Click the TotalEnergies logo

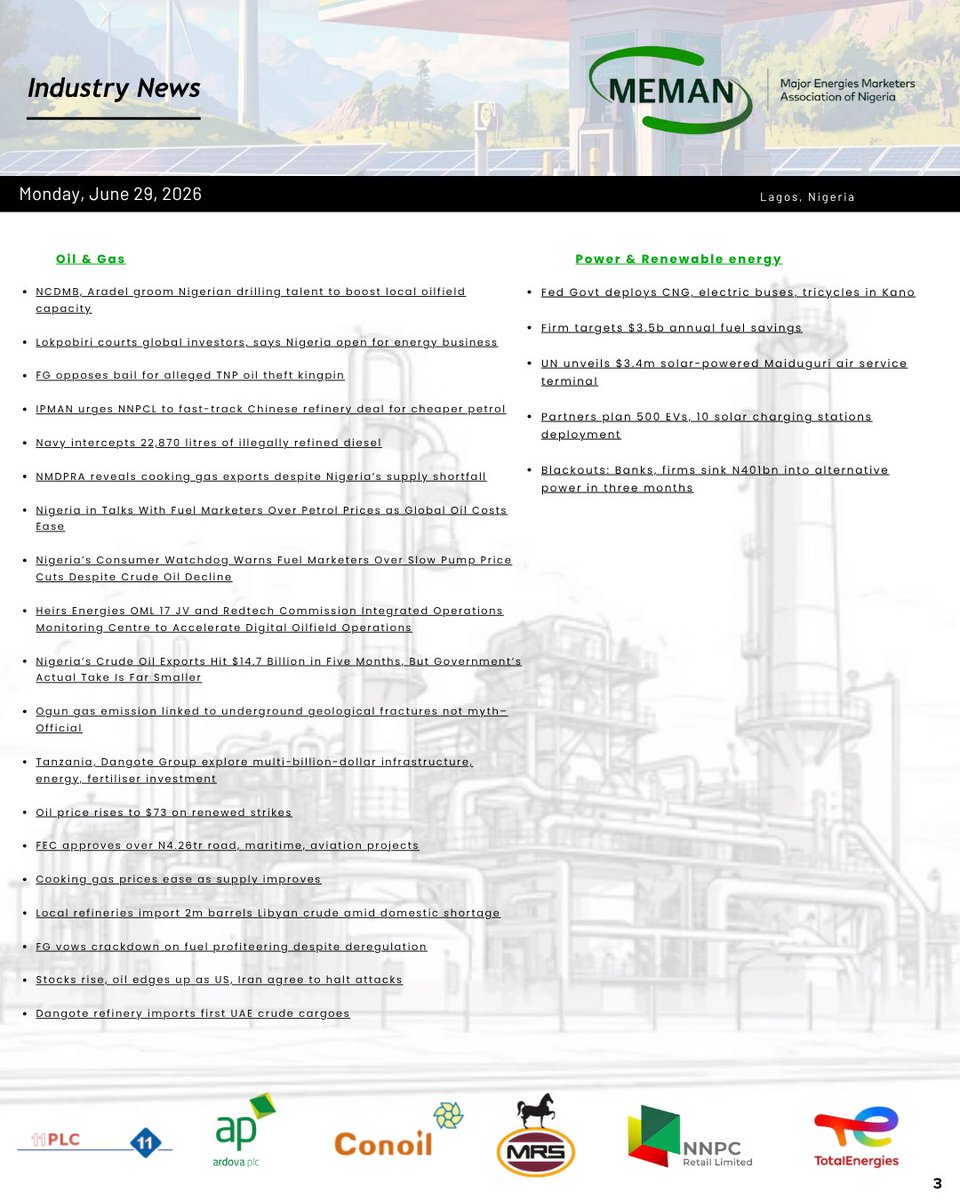click(856, 1136)
